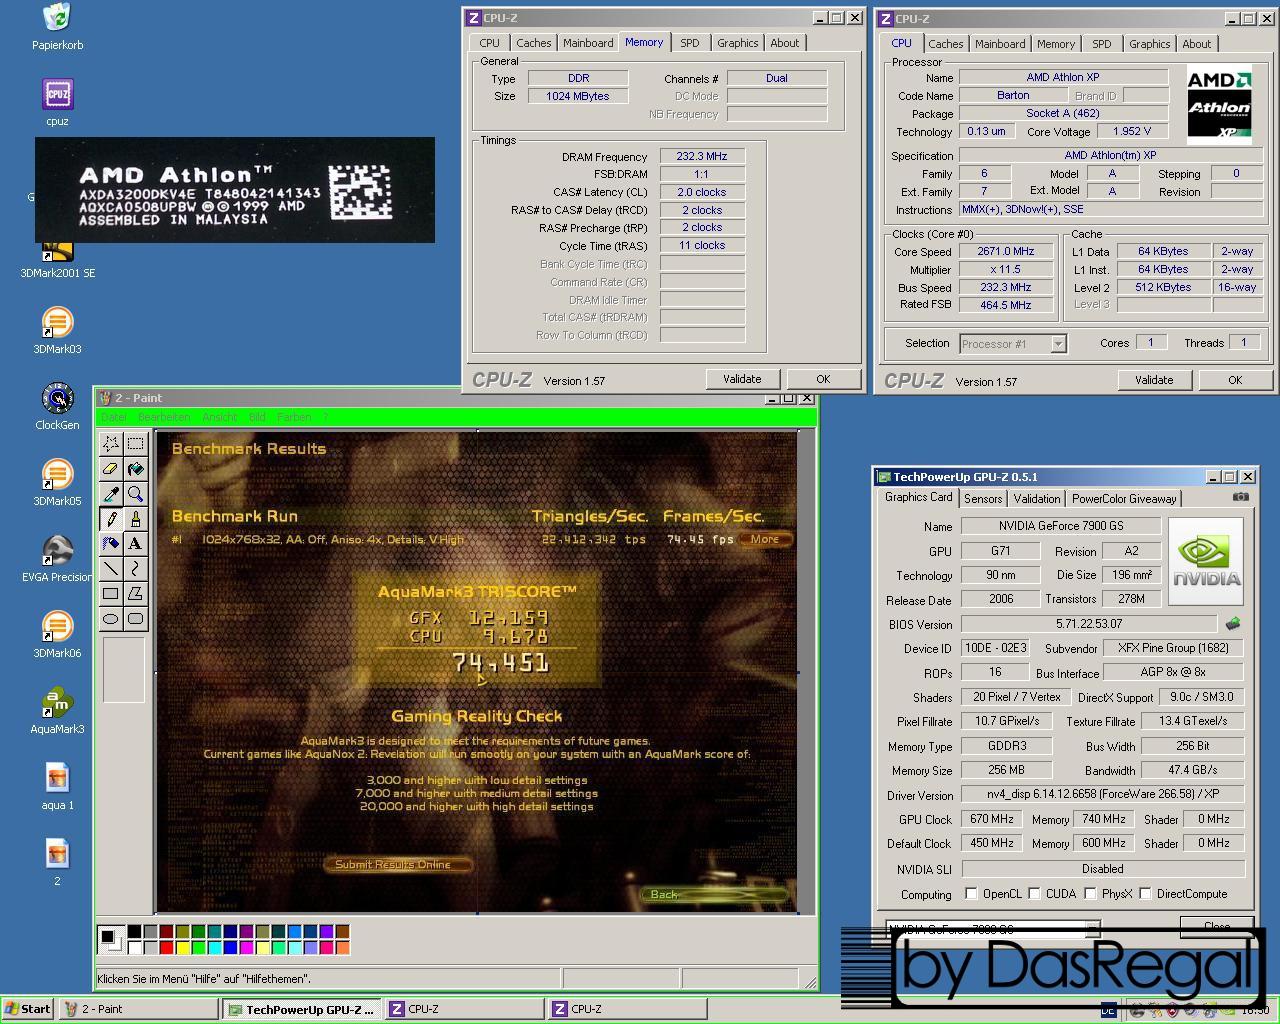The height and width of the screenshot is (1024, 1280).
Task: Select the rectangular Select tool in Paint
Action: click(135, 443)
